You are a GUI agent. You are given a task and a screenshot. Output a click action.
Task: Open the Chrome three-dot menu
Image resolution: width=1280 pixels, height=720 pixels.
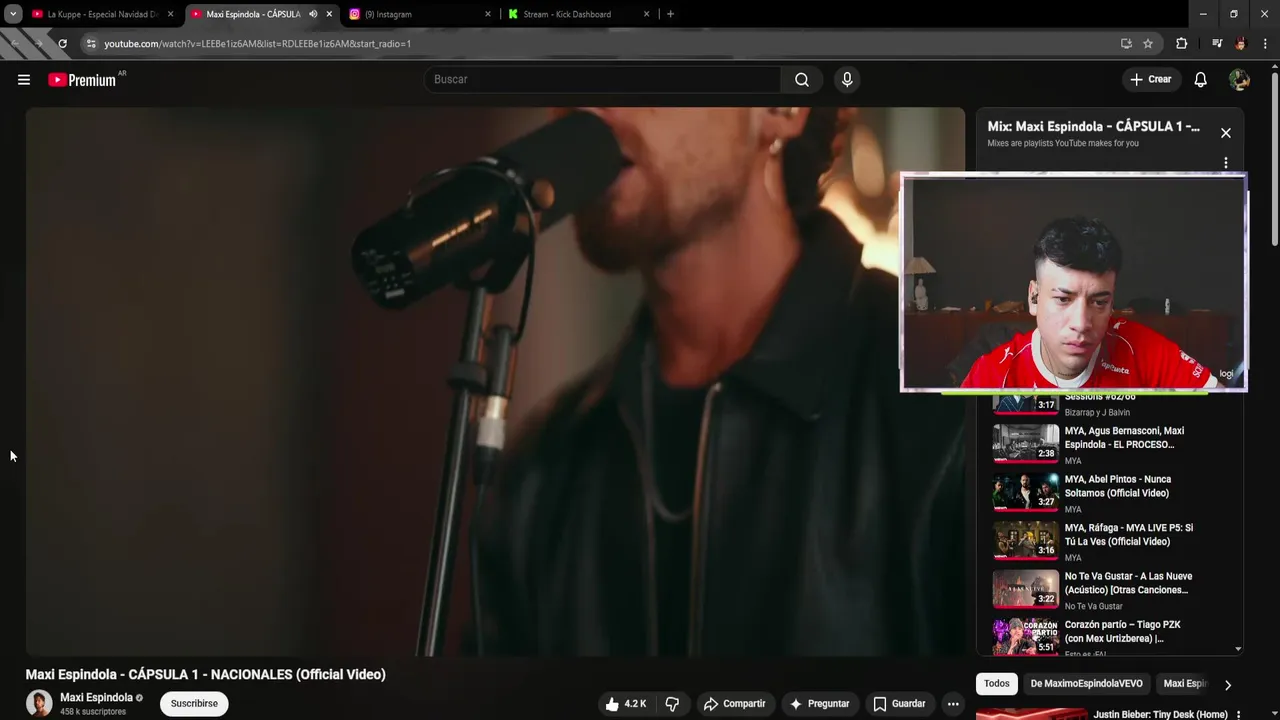pyautogui.click(x=1264, y=44)
